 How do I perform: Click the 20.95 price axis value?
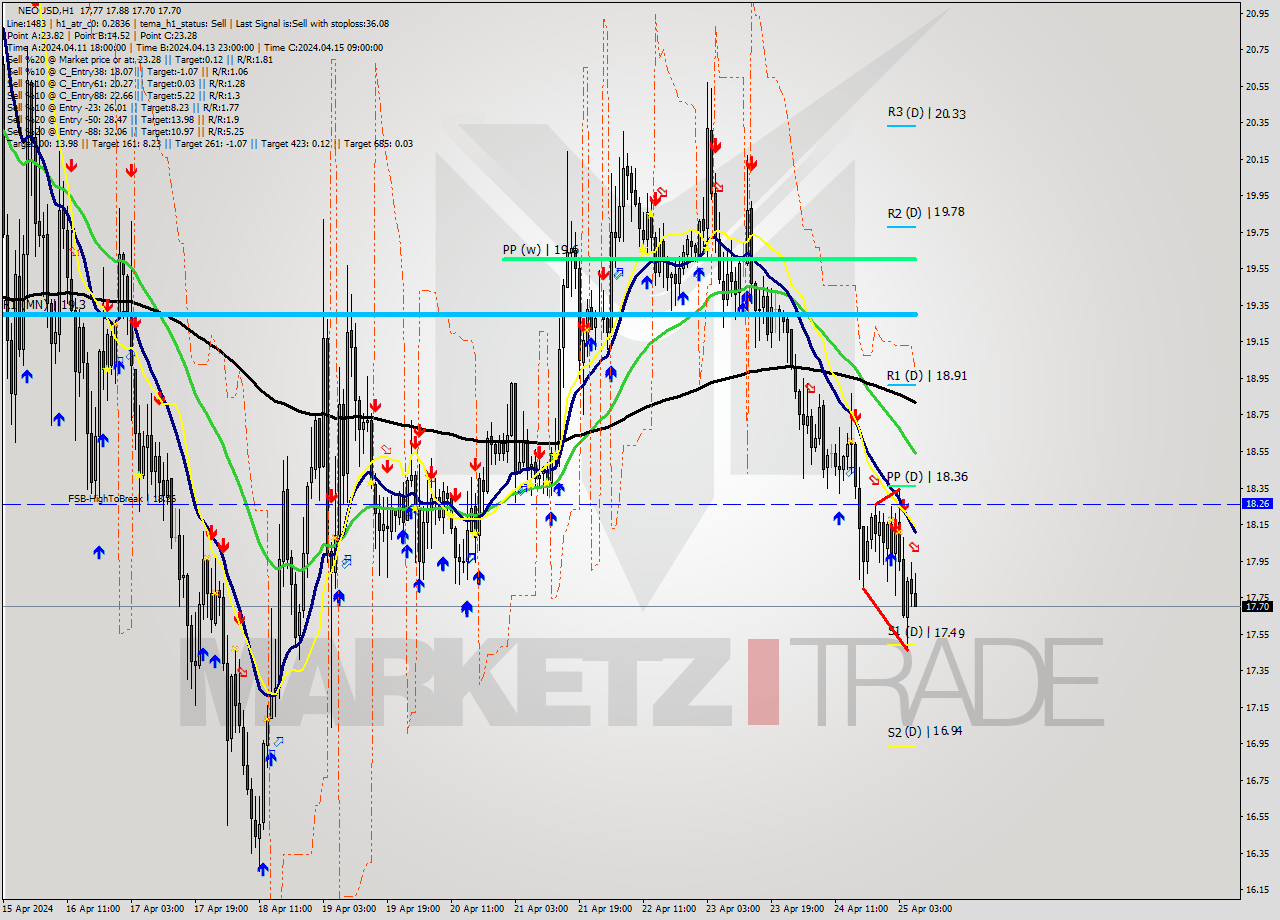(x=1257, y=13)
